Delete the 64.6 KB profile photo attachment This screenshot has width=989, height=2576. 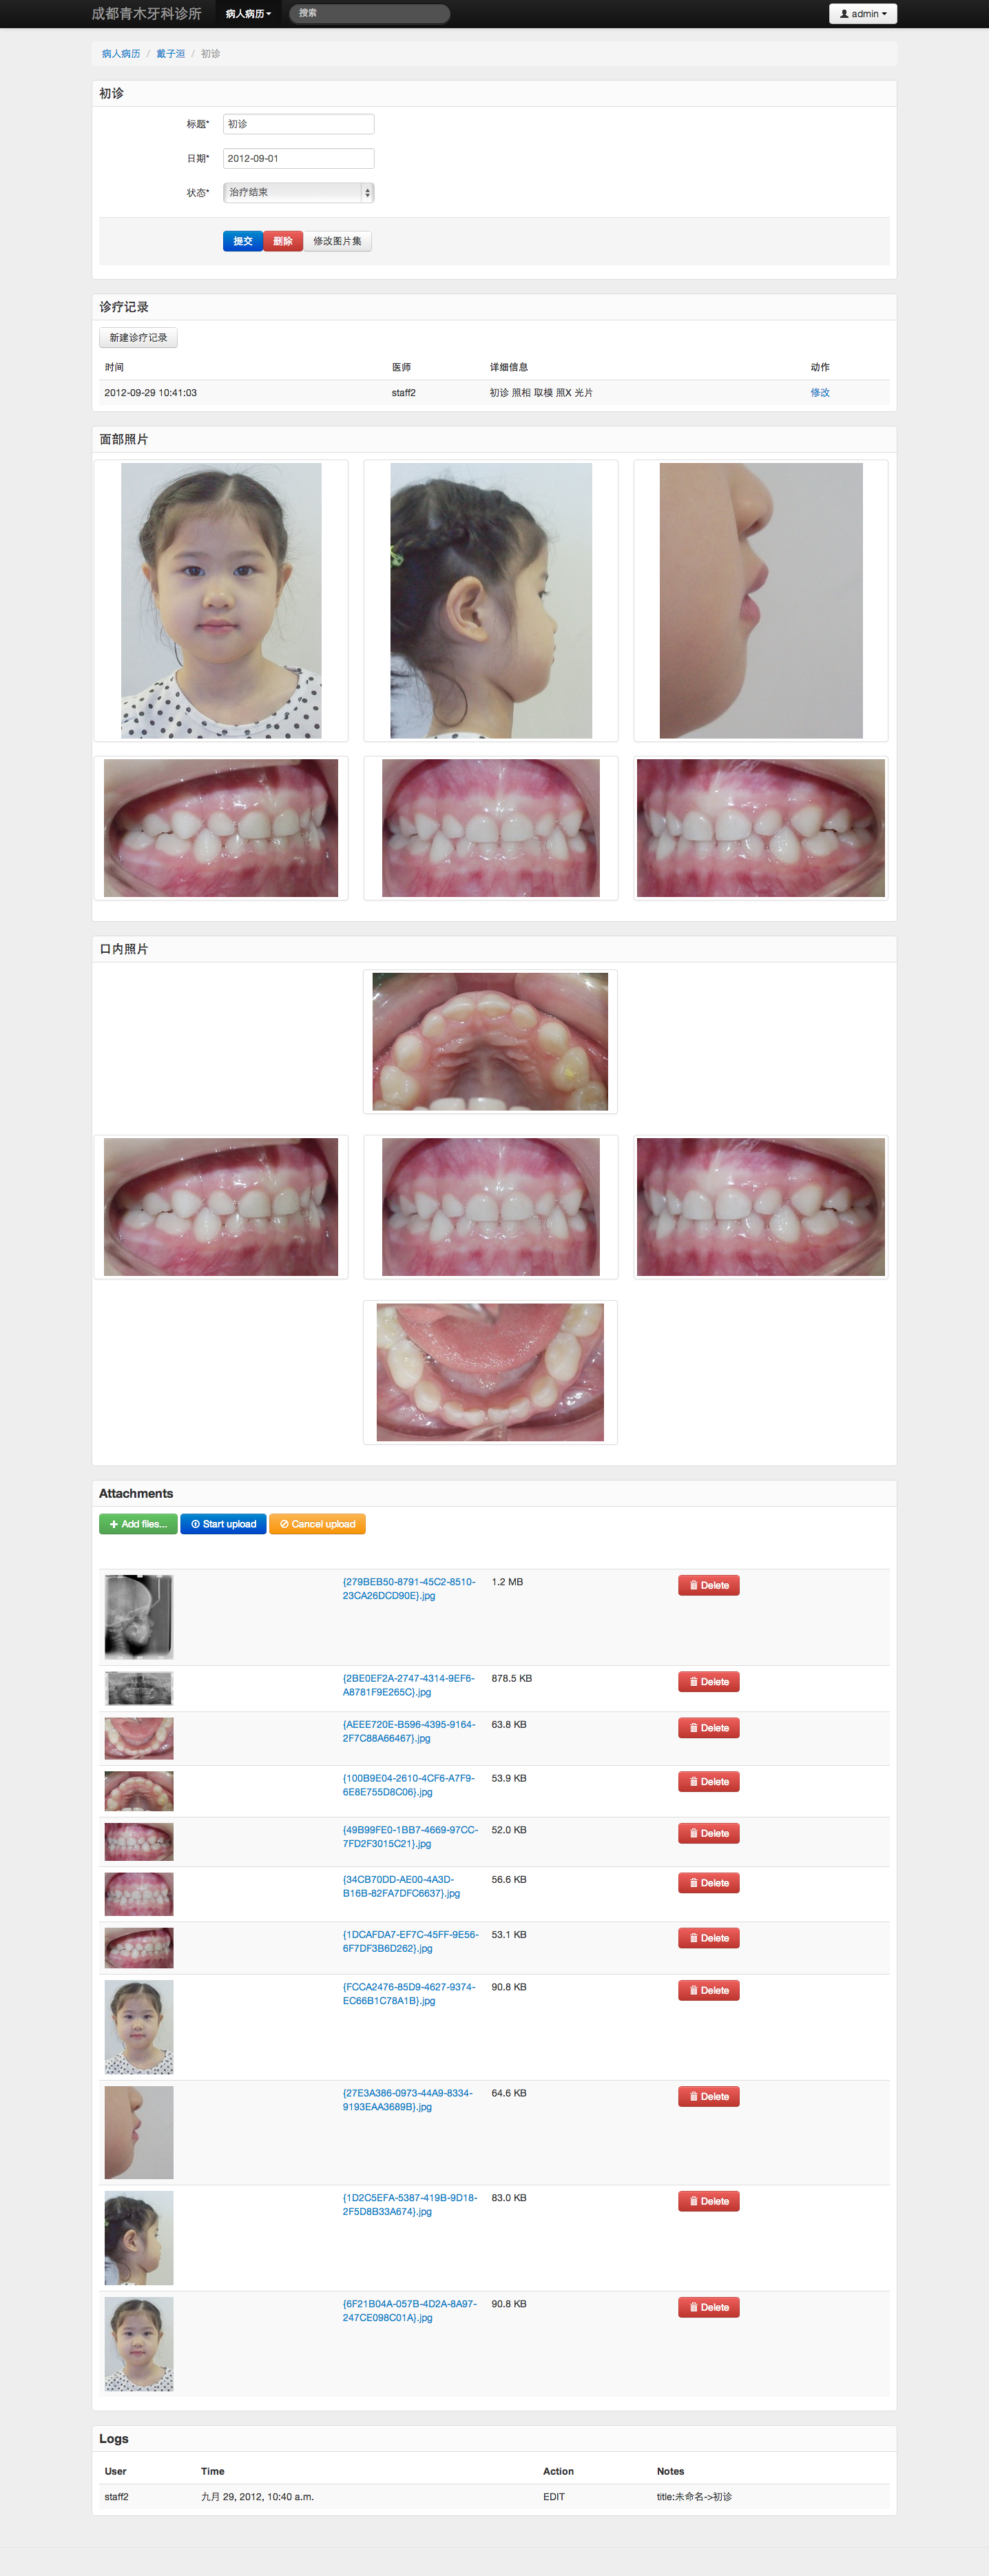708,2096
